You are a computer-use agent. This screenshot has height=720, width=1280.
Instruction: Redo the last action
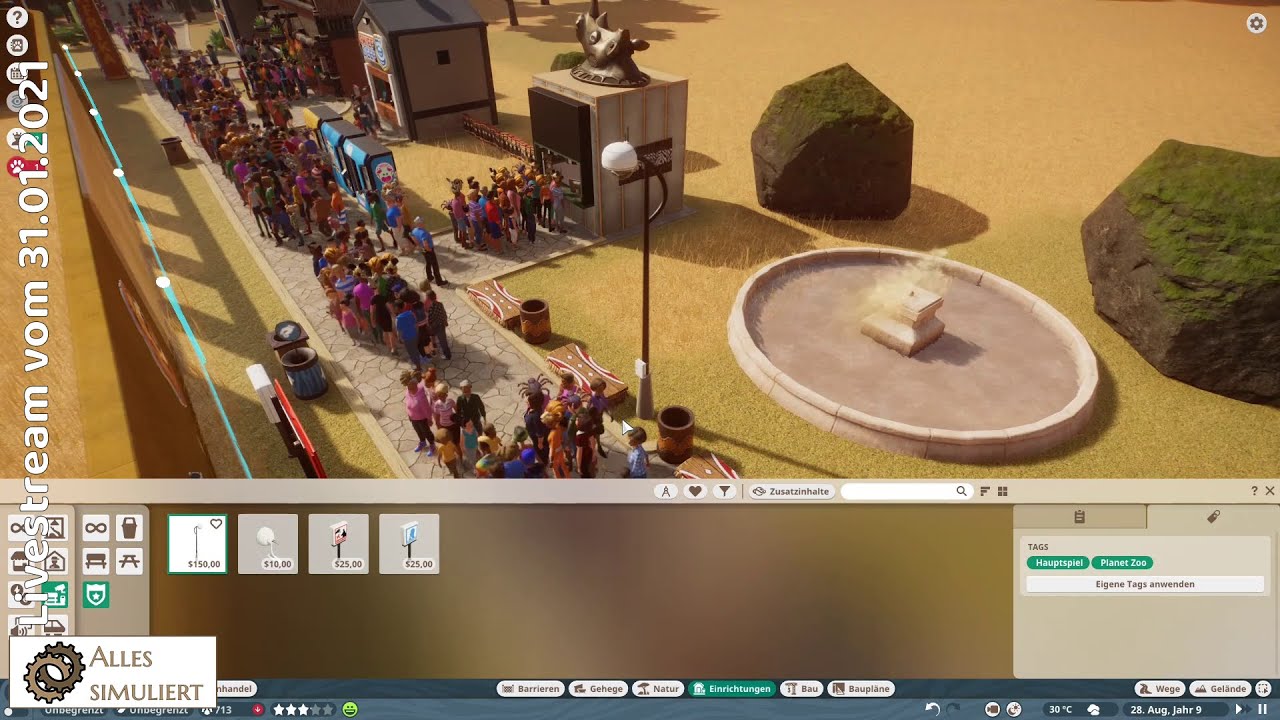[953, 709]
